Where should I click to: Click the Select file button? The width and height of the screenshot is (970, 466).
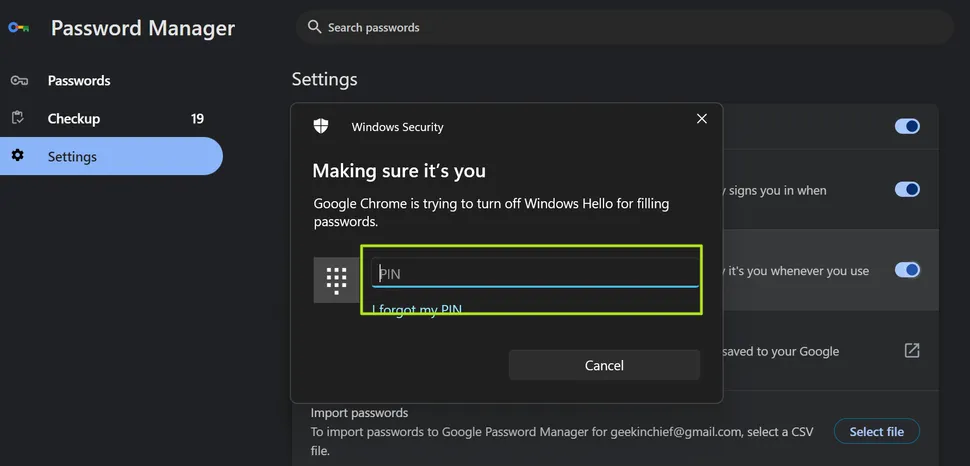[x=876, y=432]
